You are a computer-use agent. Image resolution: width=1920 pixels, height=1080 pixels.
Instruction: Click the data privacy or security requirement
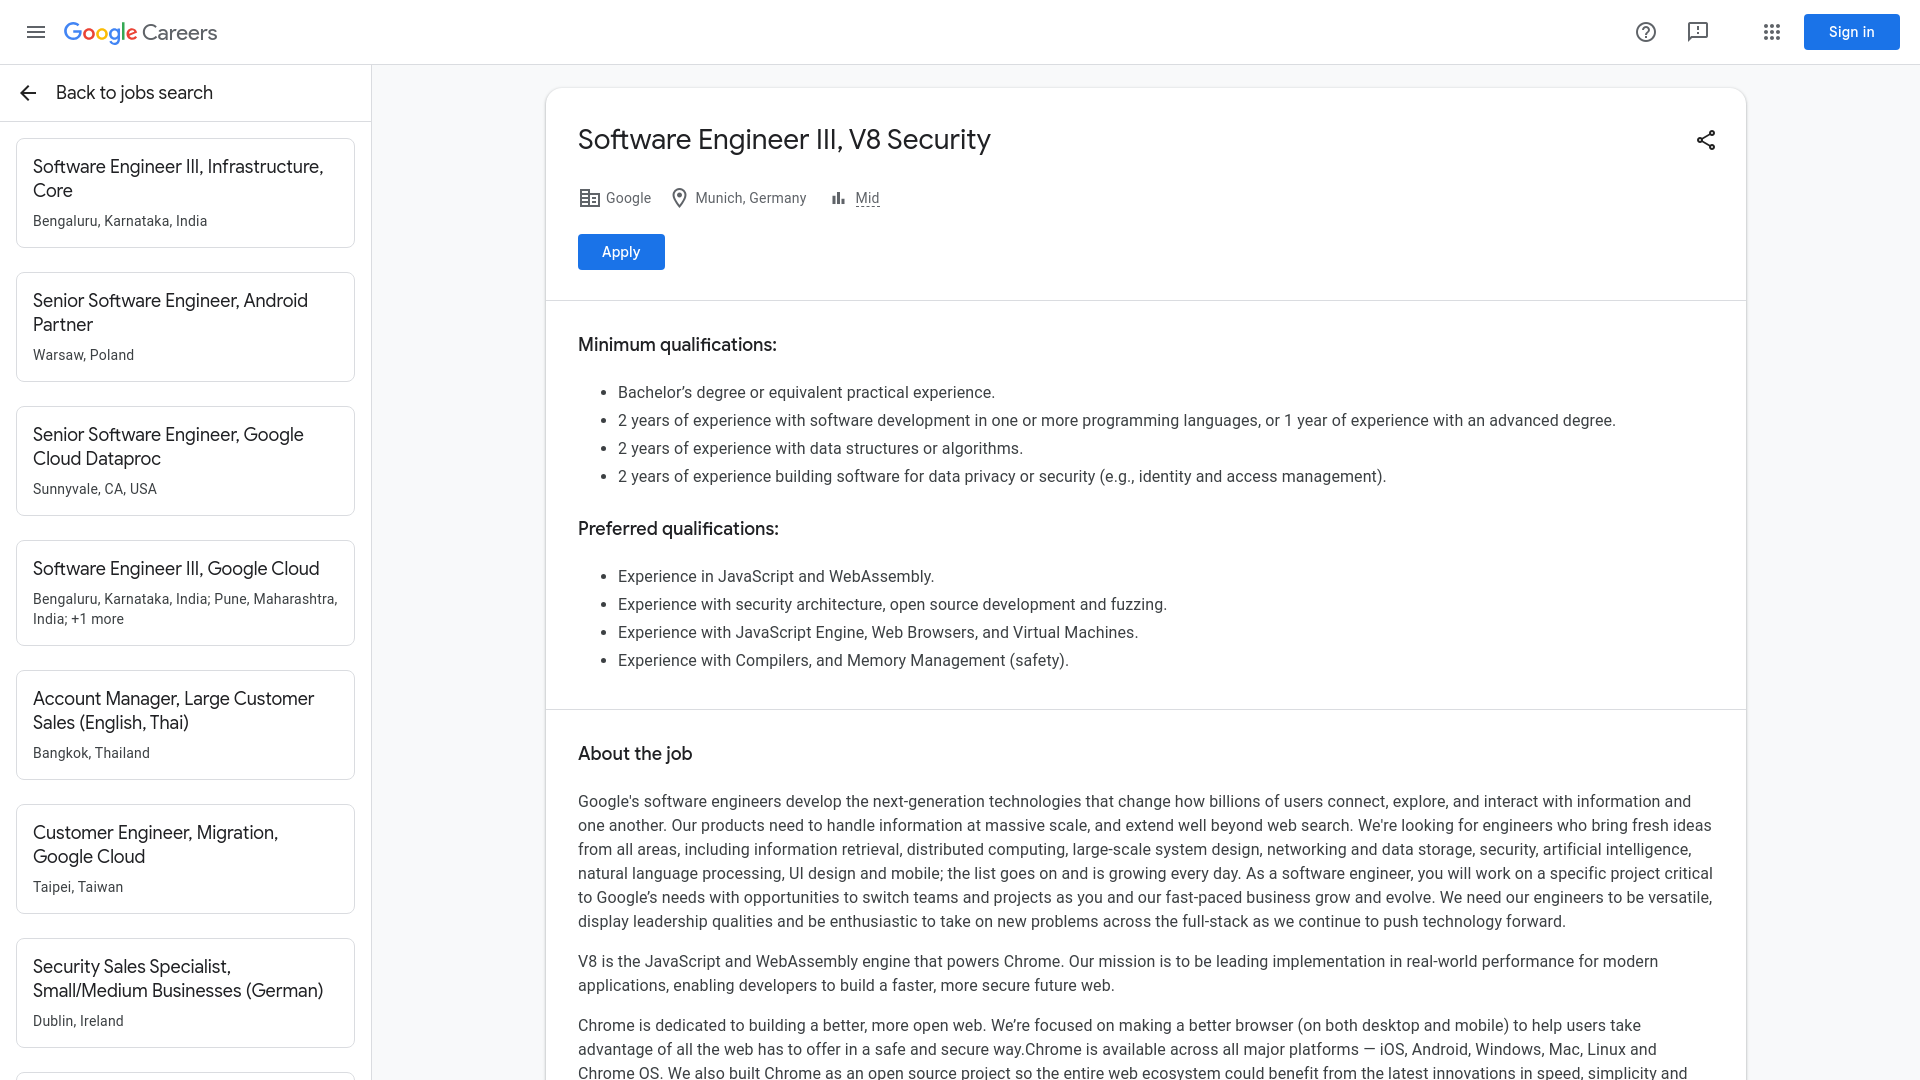coord(1002,477)
